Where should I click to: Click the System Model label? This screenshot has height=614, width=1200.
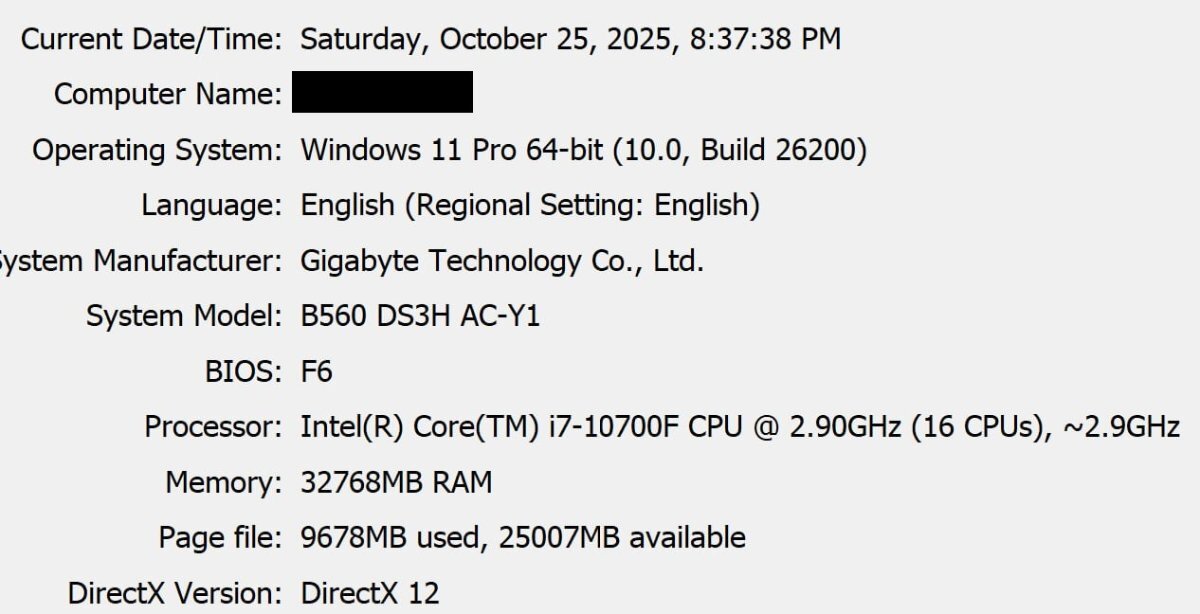[184, 317]
